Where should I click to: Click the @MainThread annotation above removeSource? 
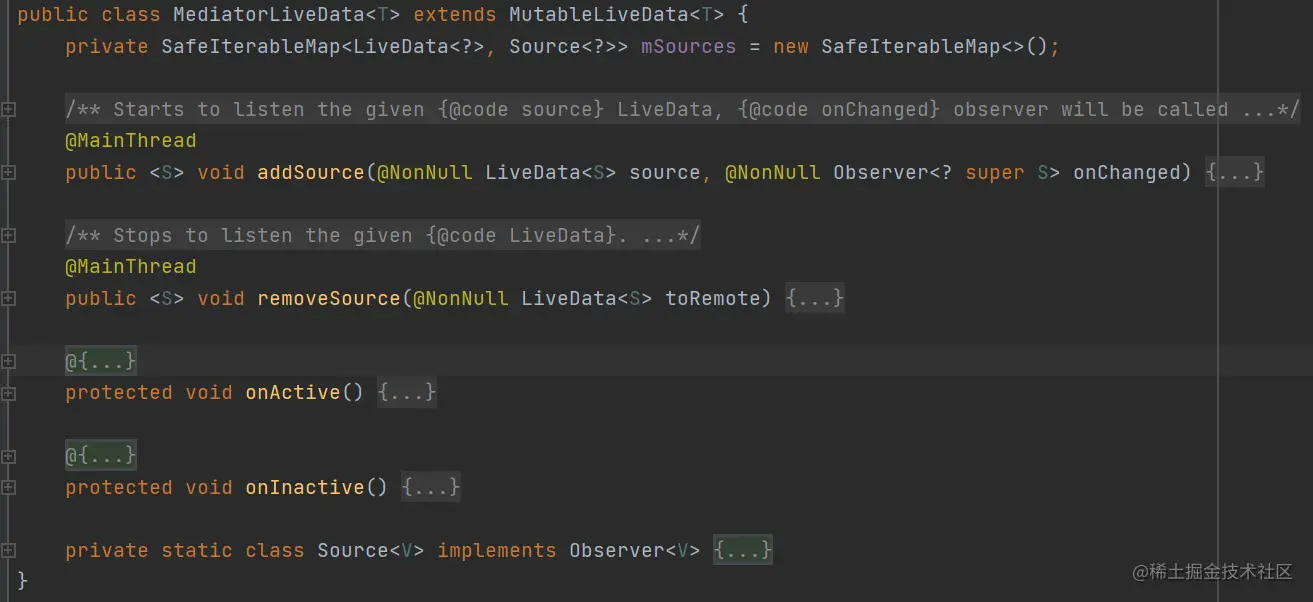(x=131, y=267)
